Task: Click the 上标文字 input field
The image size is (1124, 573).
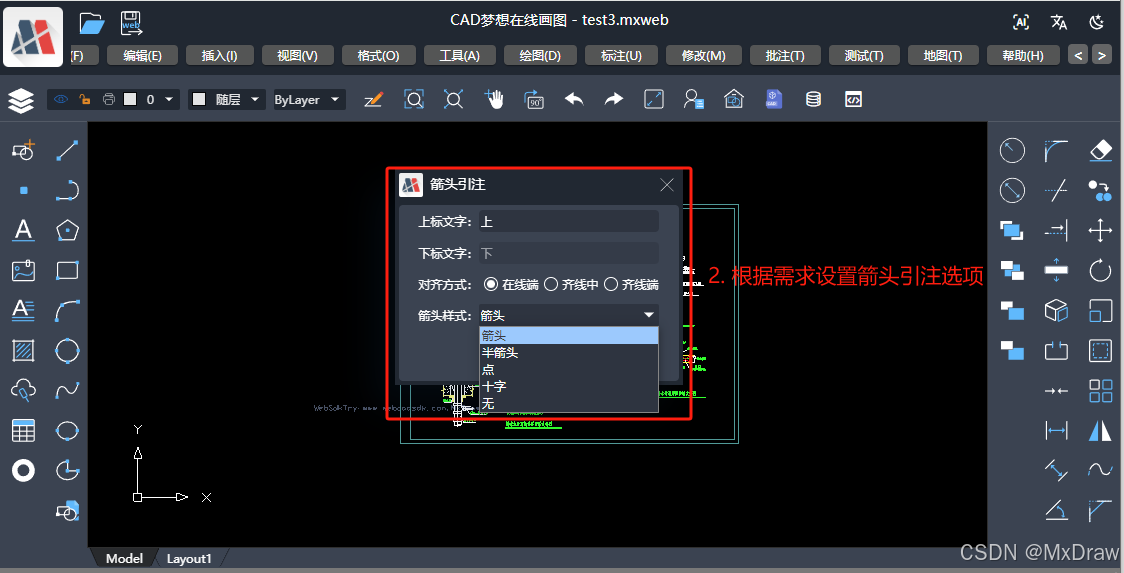Action: (x=568, y=222)
